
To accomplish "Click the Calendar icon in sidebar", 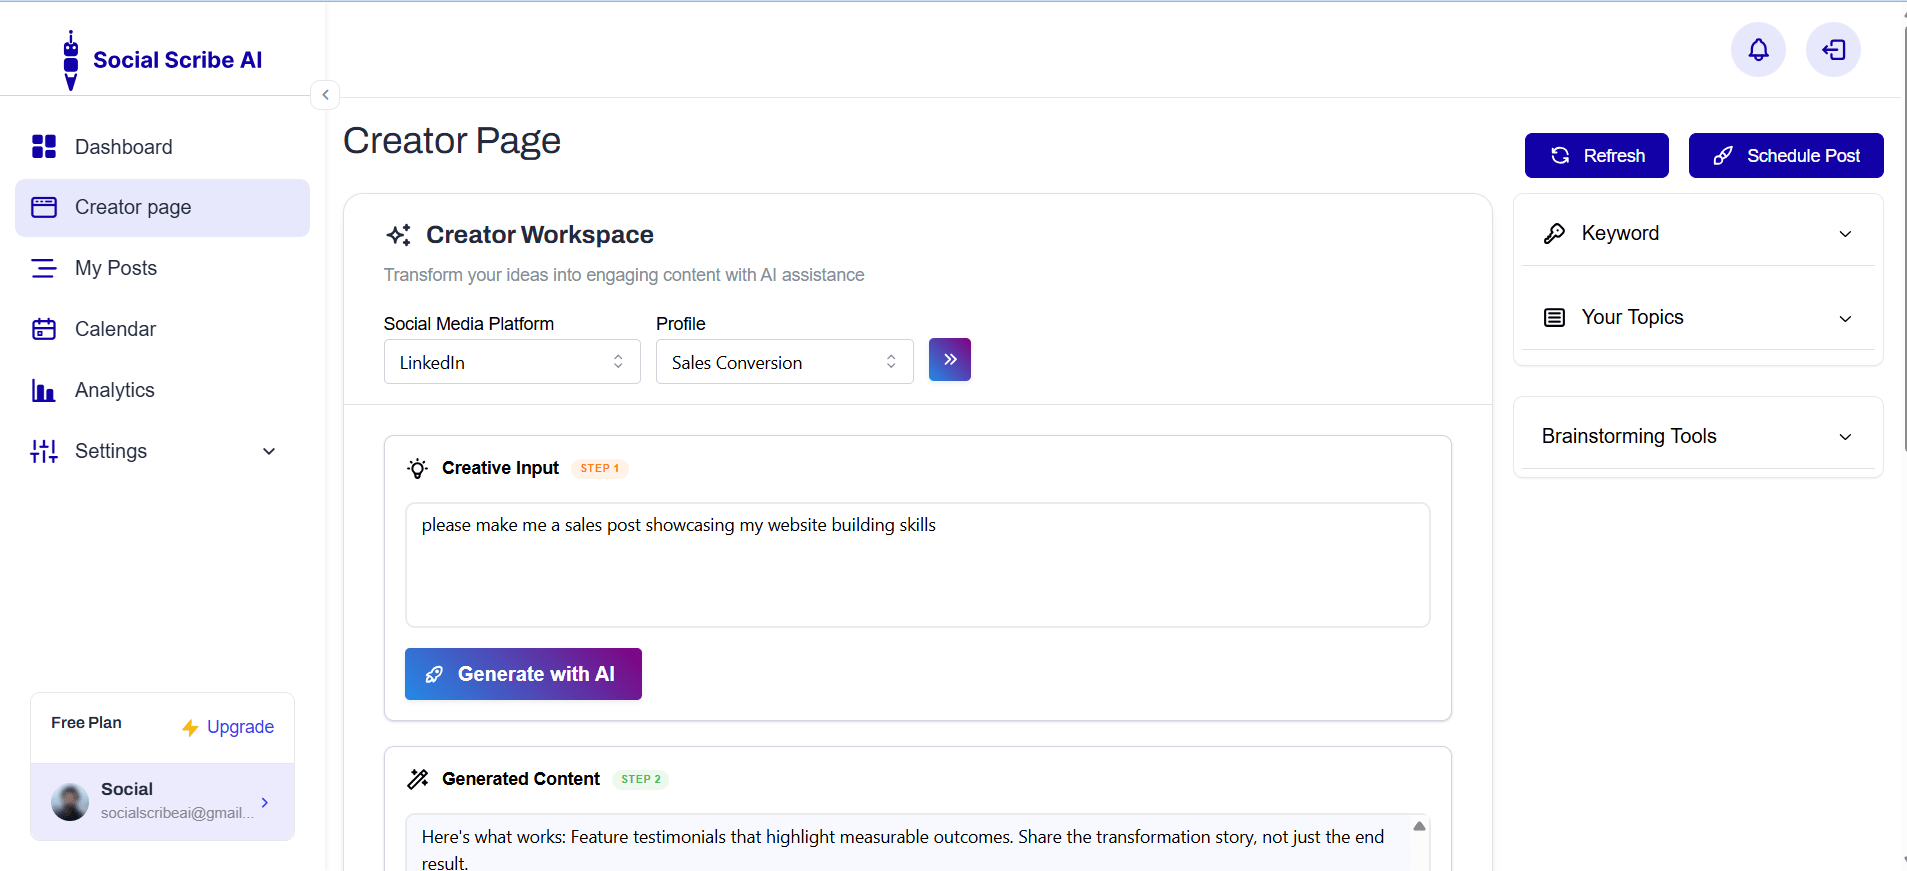I will (x=44, y=329).
